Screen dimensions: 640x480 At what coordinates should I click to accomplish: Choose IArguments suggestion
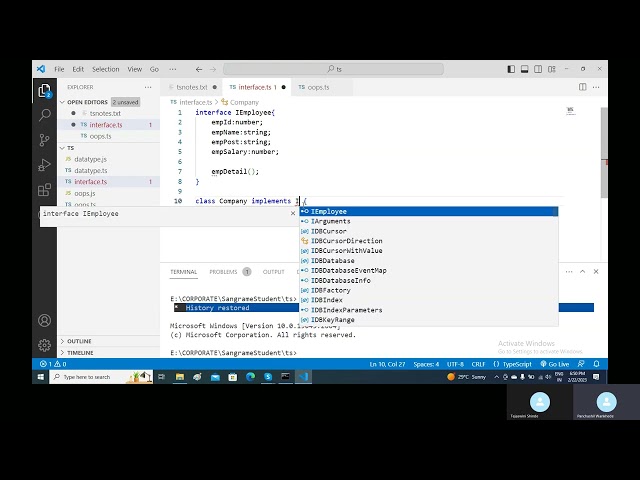pyautogui.click(x=429, y=221)
